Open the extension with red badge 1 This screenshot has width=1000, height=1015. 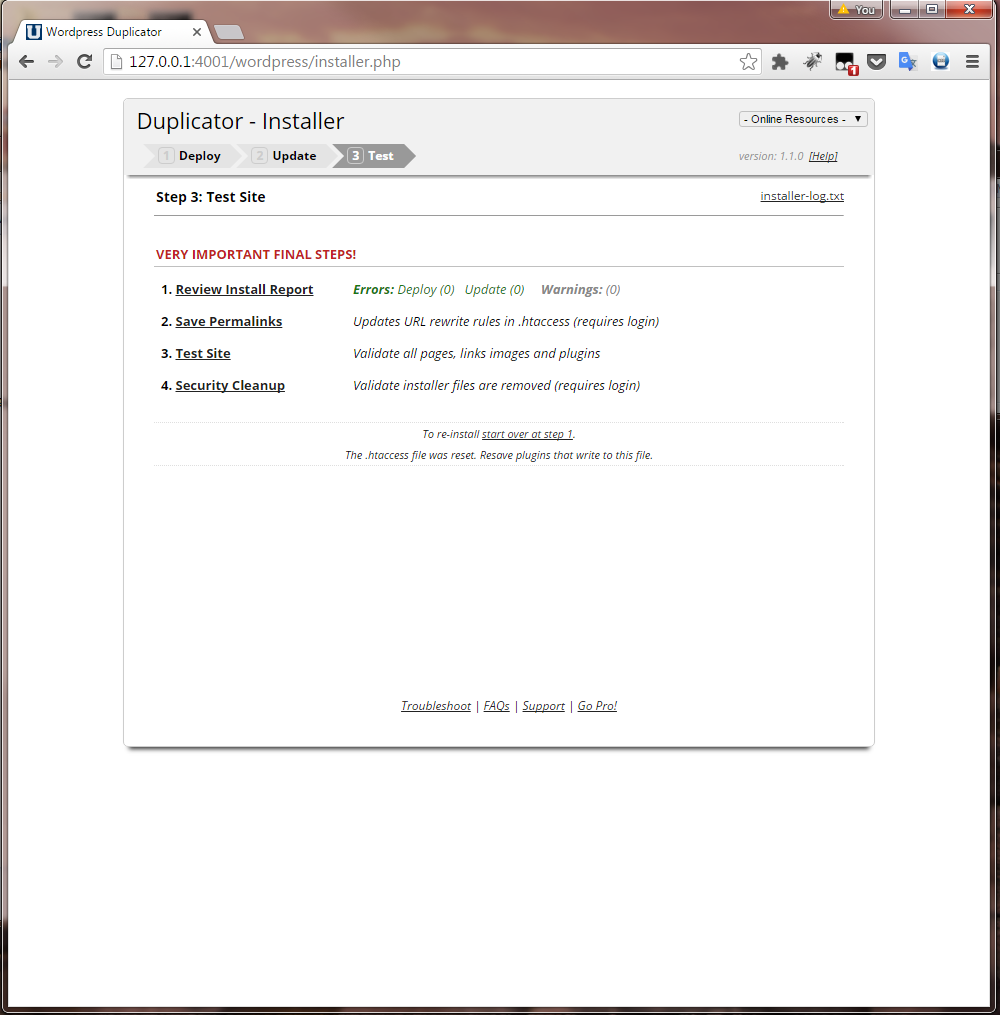click(x=845, y=63)
